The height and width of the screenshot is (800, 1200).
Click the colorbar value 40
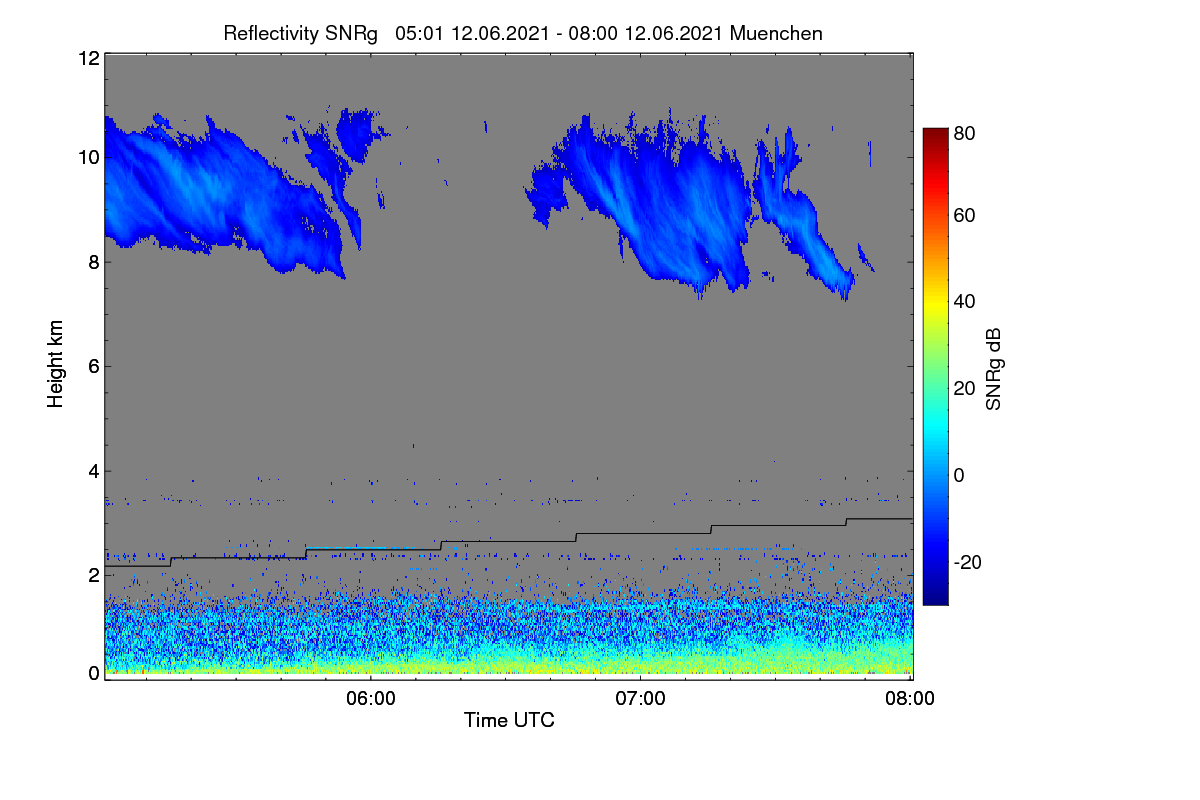click(x=964, y=301)
